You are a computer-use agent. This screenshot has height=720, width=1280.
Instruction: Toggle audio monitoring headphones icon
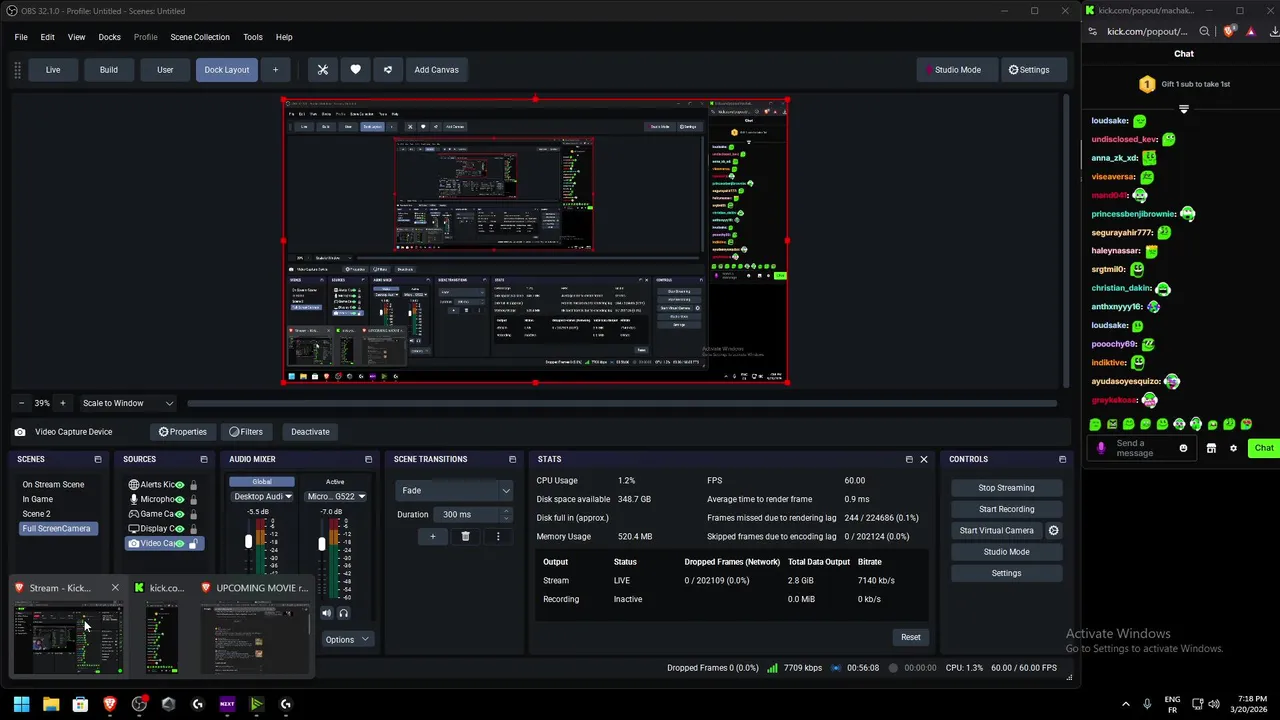[343, 613]
